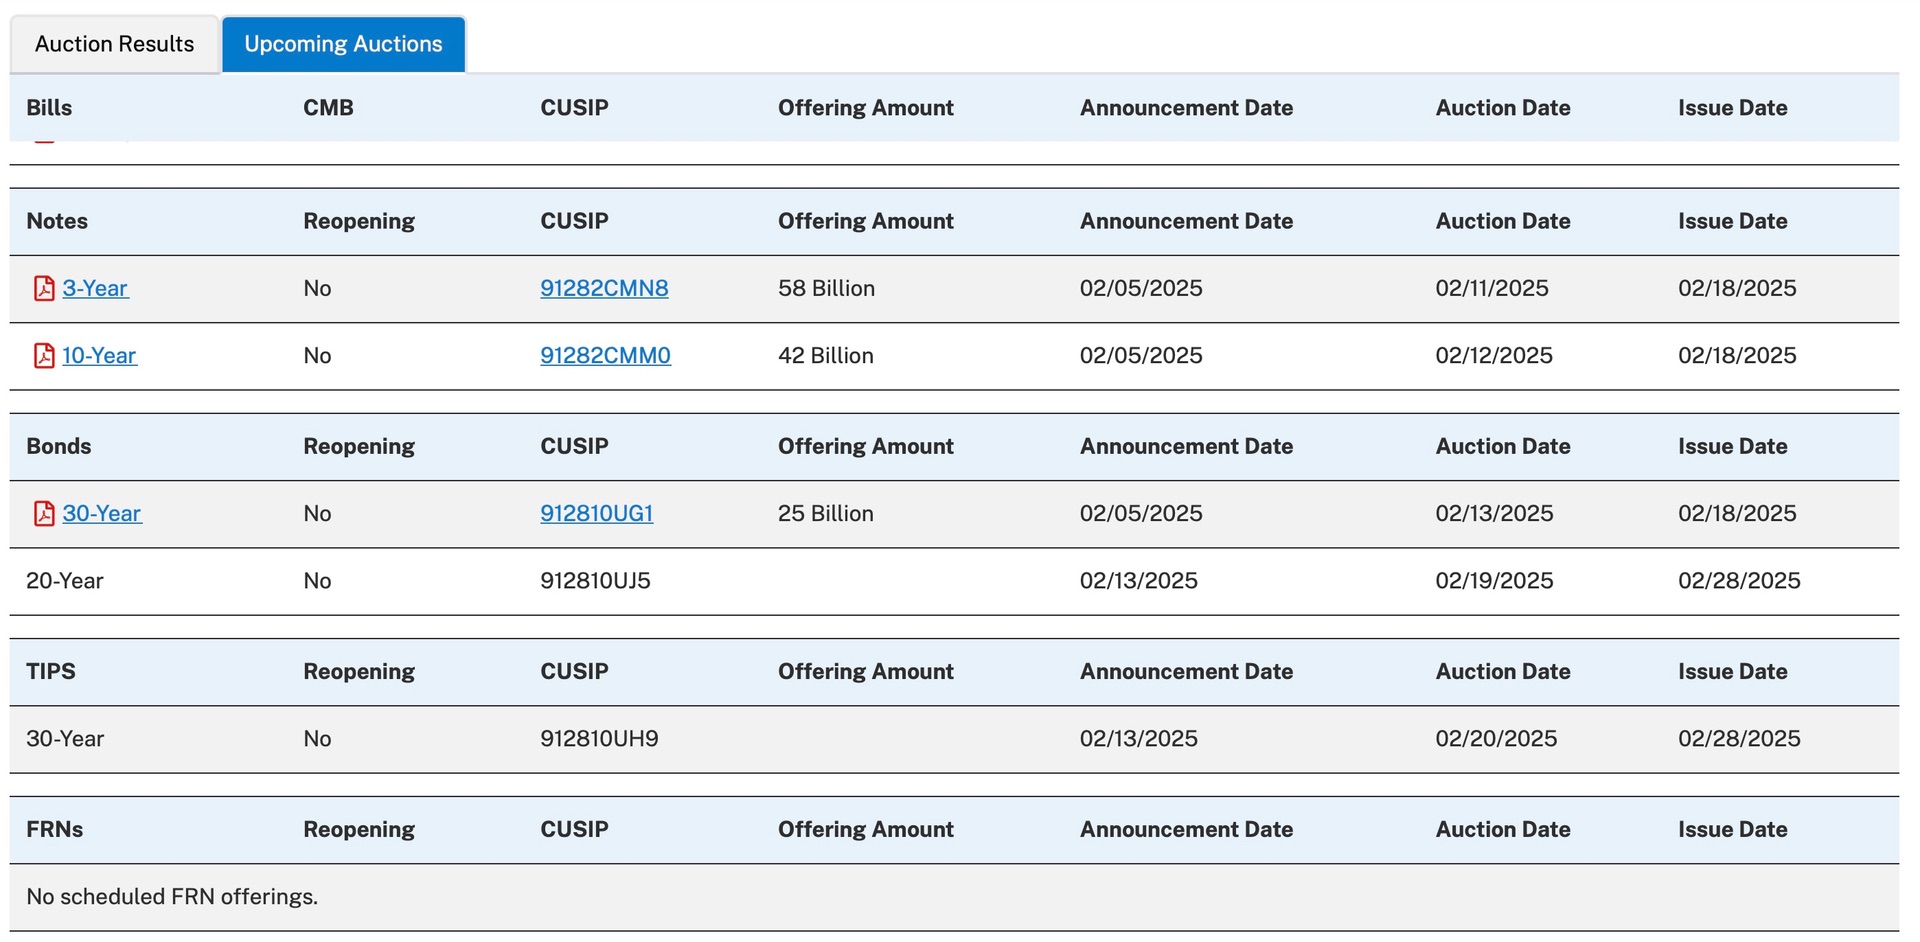
Task: Switch to the Auction Results tab
Action: (114, 44)
